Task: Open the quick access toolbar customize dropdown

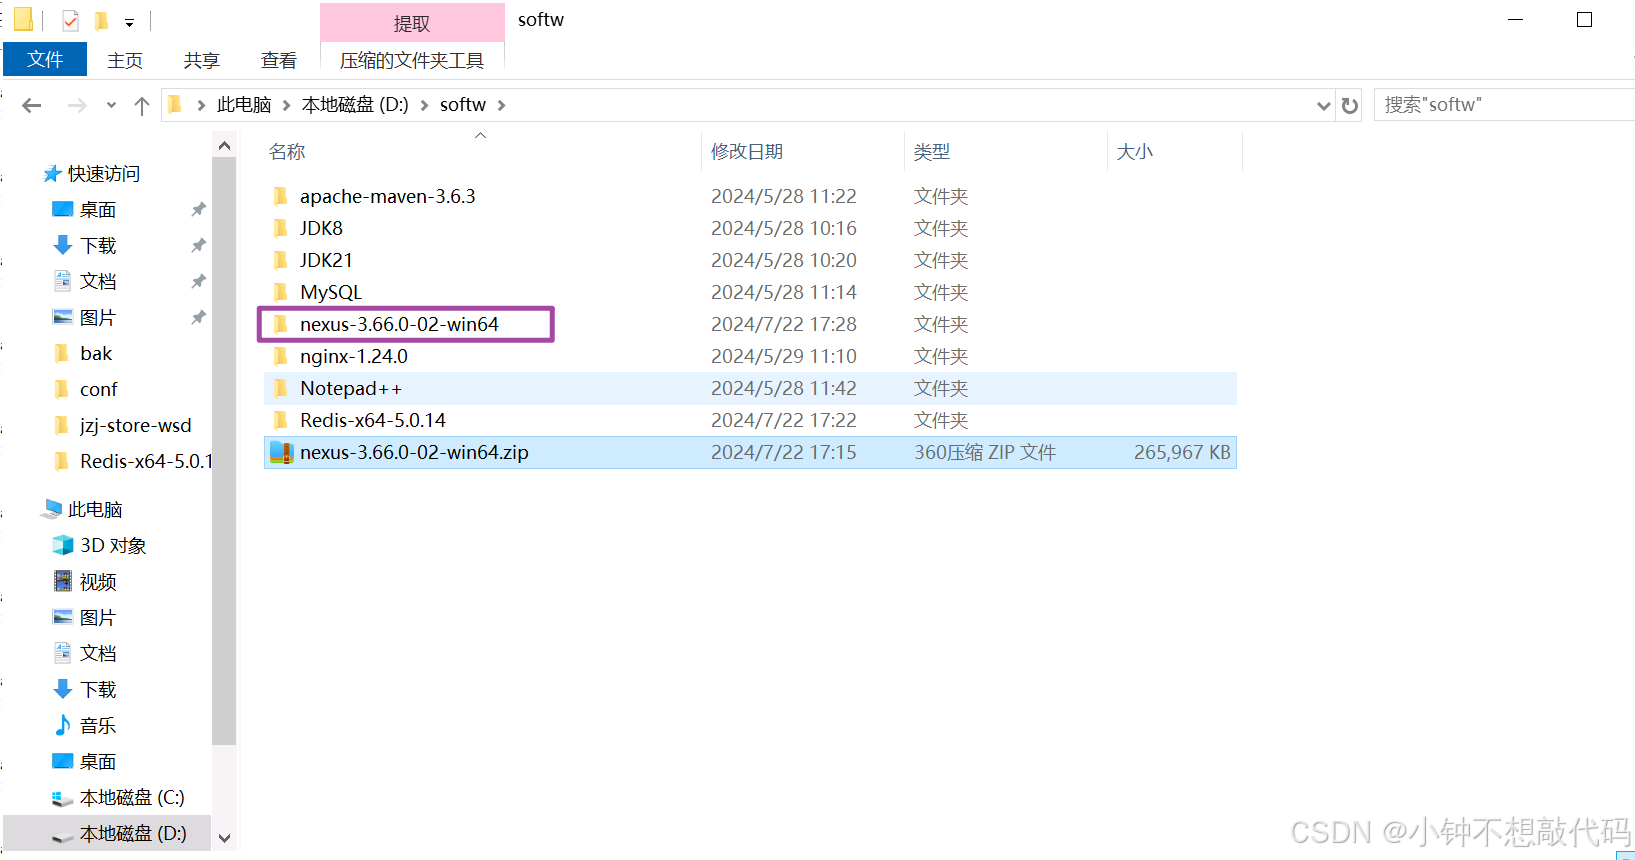Action: tap(129, 22)
